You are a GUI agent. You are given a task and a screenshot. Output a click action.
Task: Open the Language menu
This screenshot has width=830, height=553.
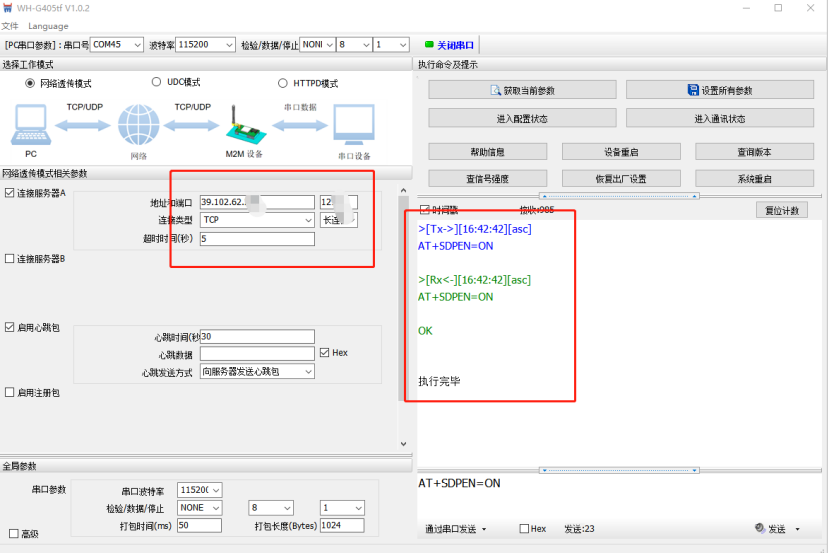[48, 26]
